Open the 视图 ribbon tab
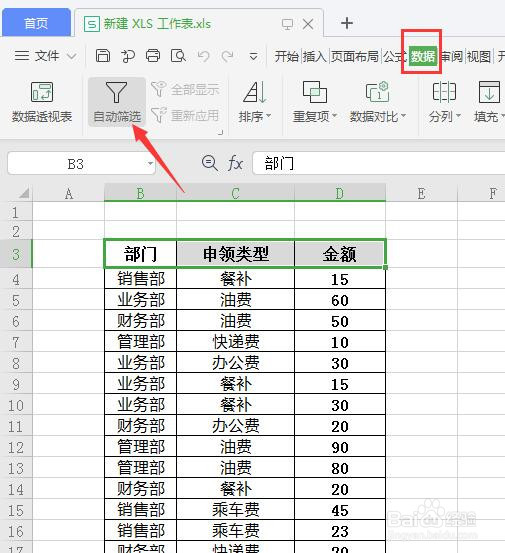 click(x=479, y=56)
